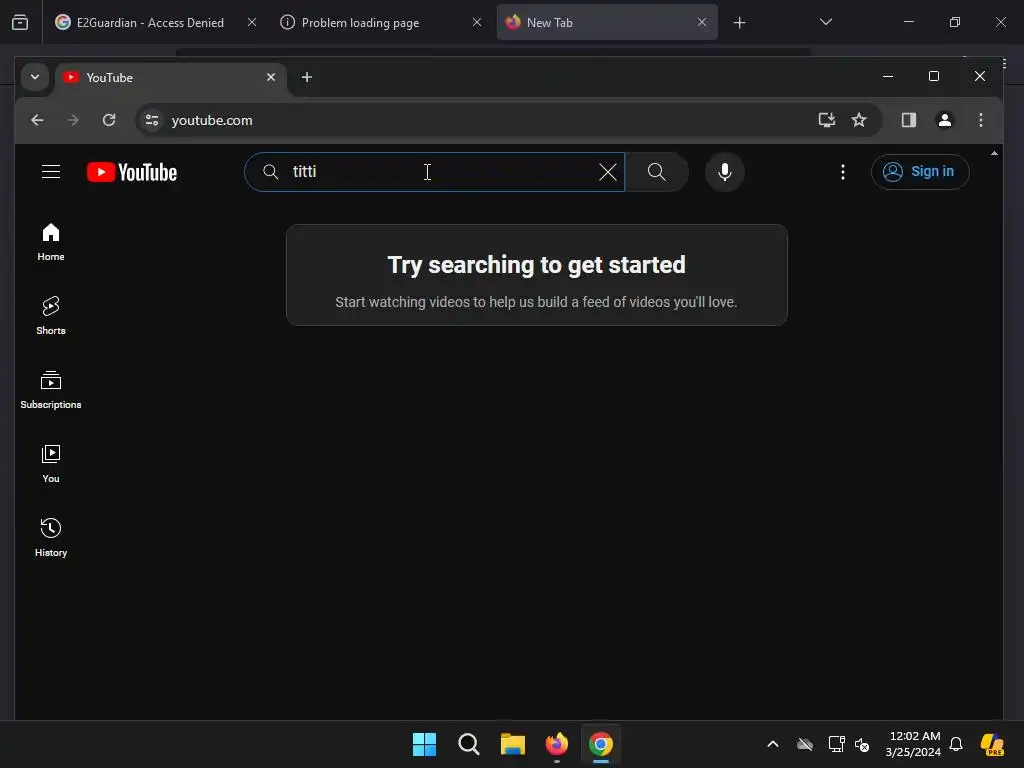This screenshot has width=1024, height=768.
Task: Go back in Chrome
Action: pos(37,120)
